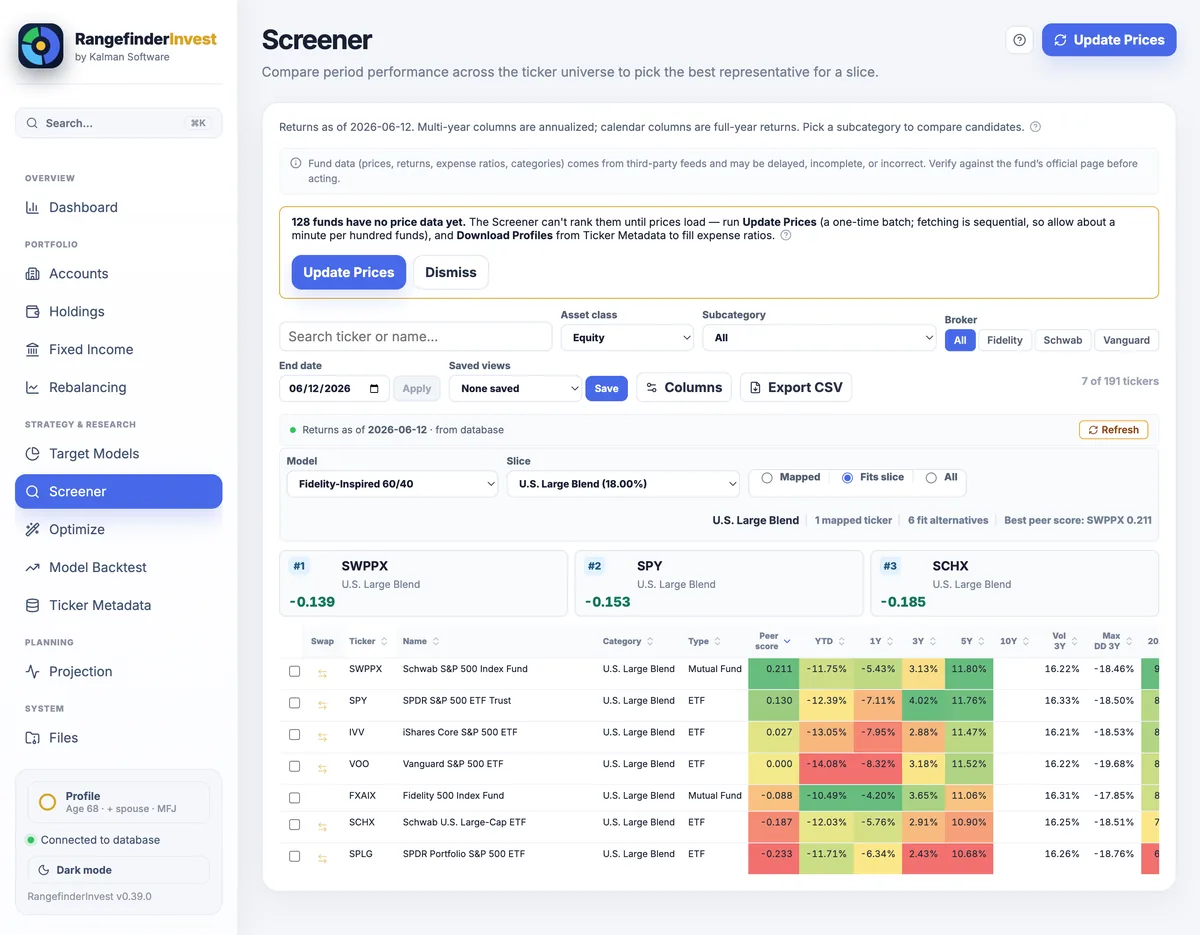Sort by Vol 3Y column sort icon
This screenshot has width=1200, height=935.
click(x=1075, y=642)
